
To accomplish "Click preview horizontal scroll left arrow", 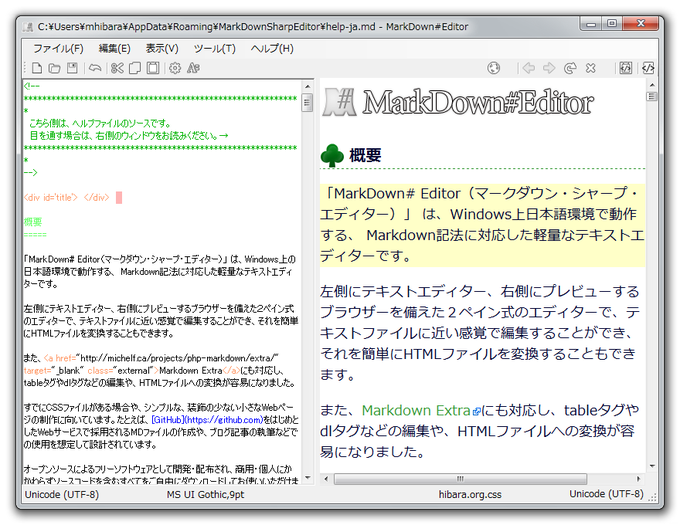I will tap(326, 479).
